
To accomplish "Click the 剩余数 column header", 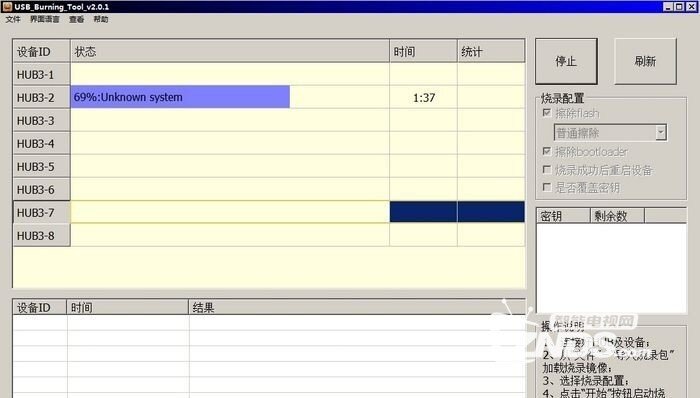I will (617, 216).
